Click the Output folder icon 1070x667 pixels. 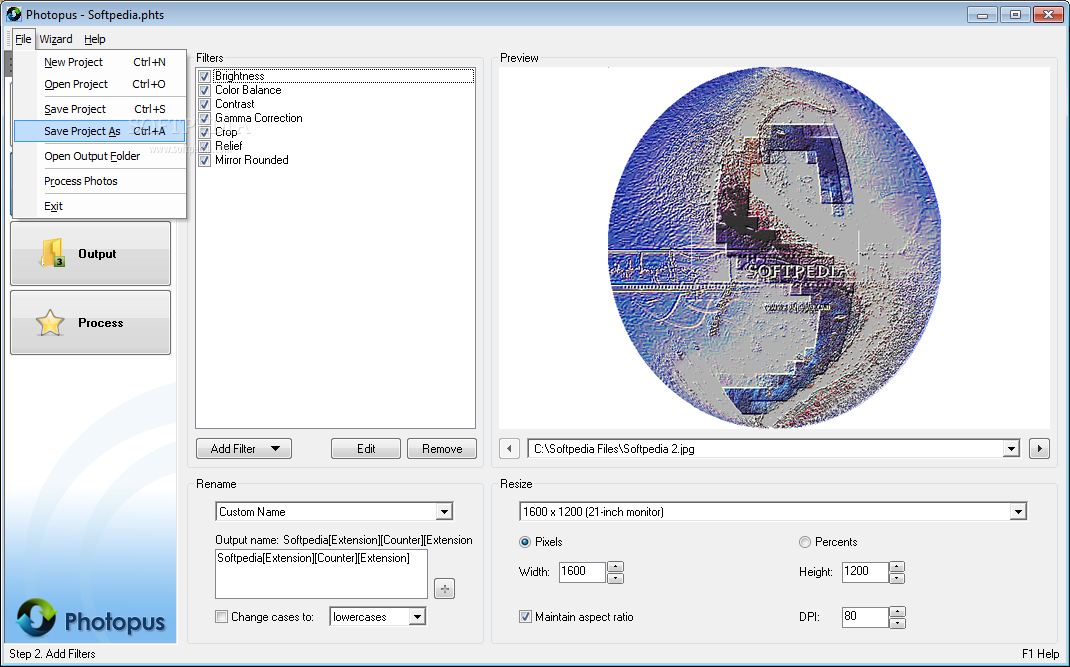pos(53,253)
